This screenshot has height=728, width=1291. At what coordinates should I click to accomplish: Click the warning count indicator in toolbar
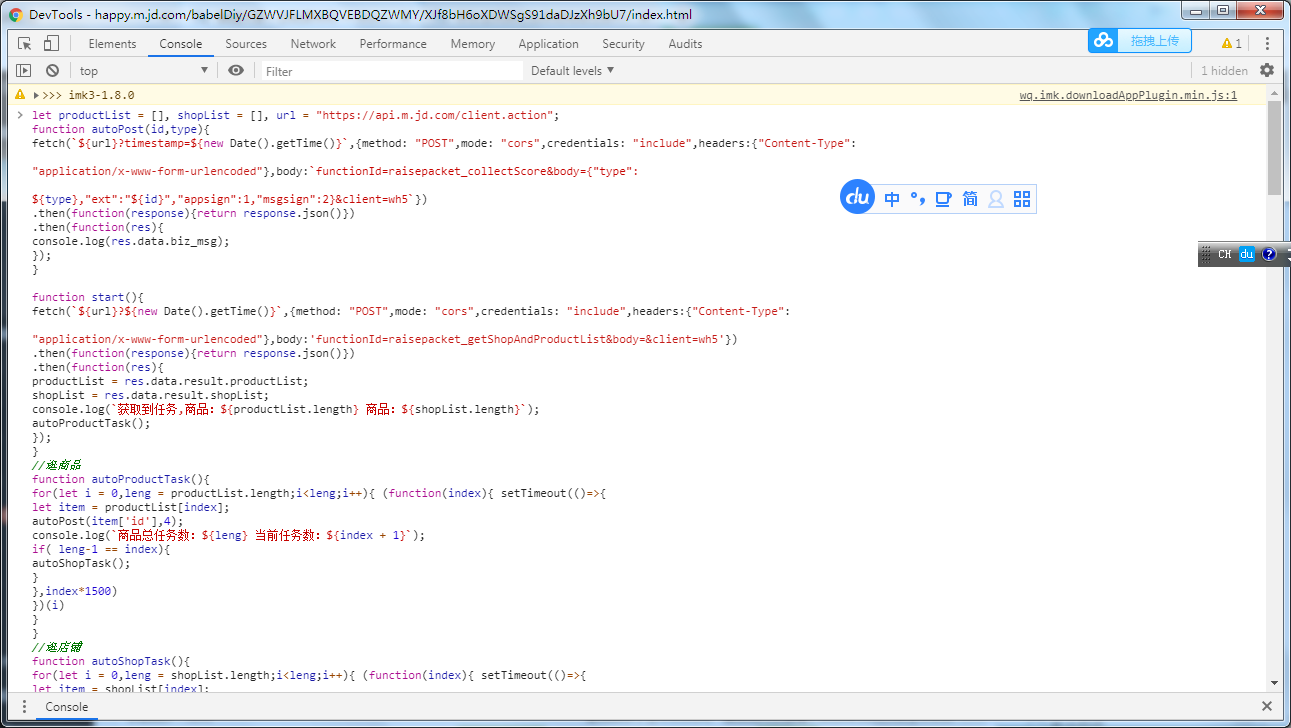(x=1231, y=44)
